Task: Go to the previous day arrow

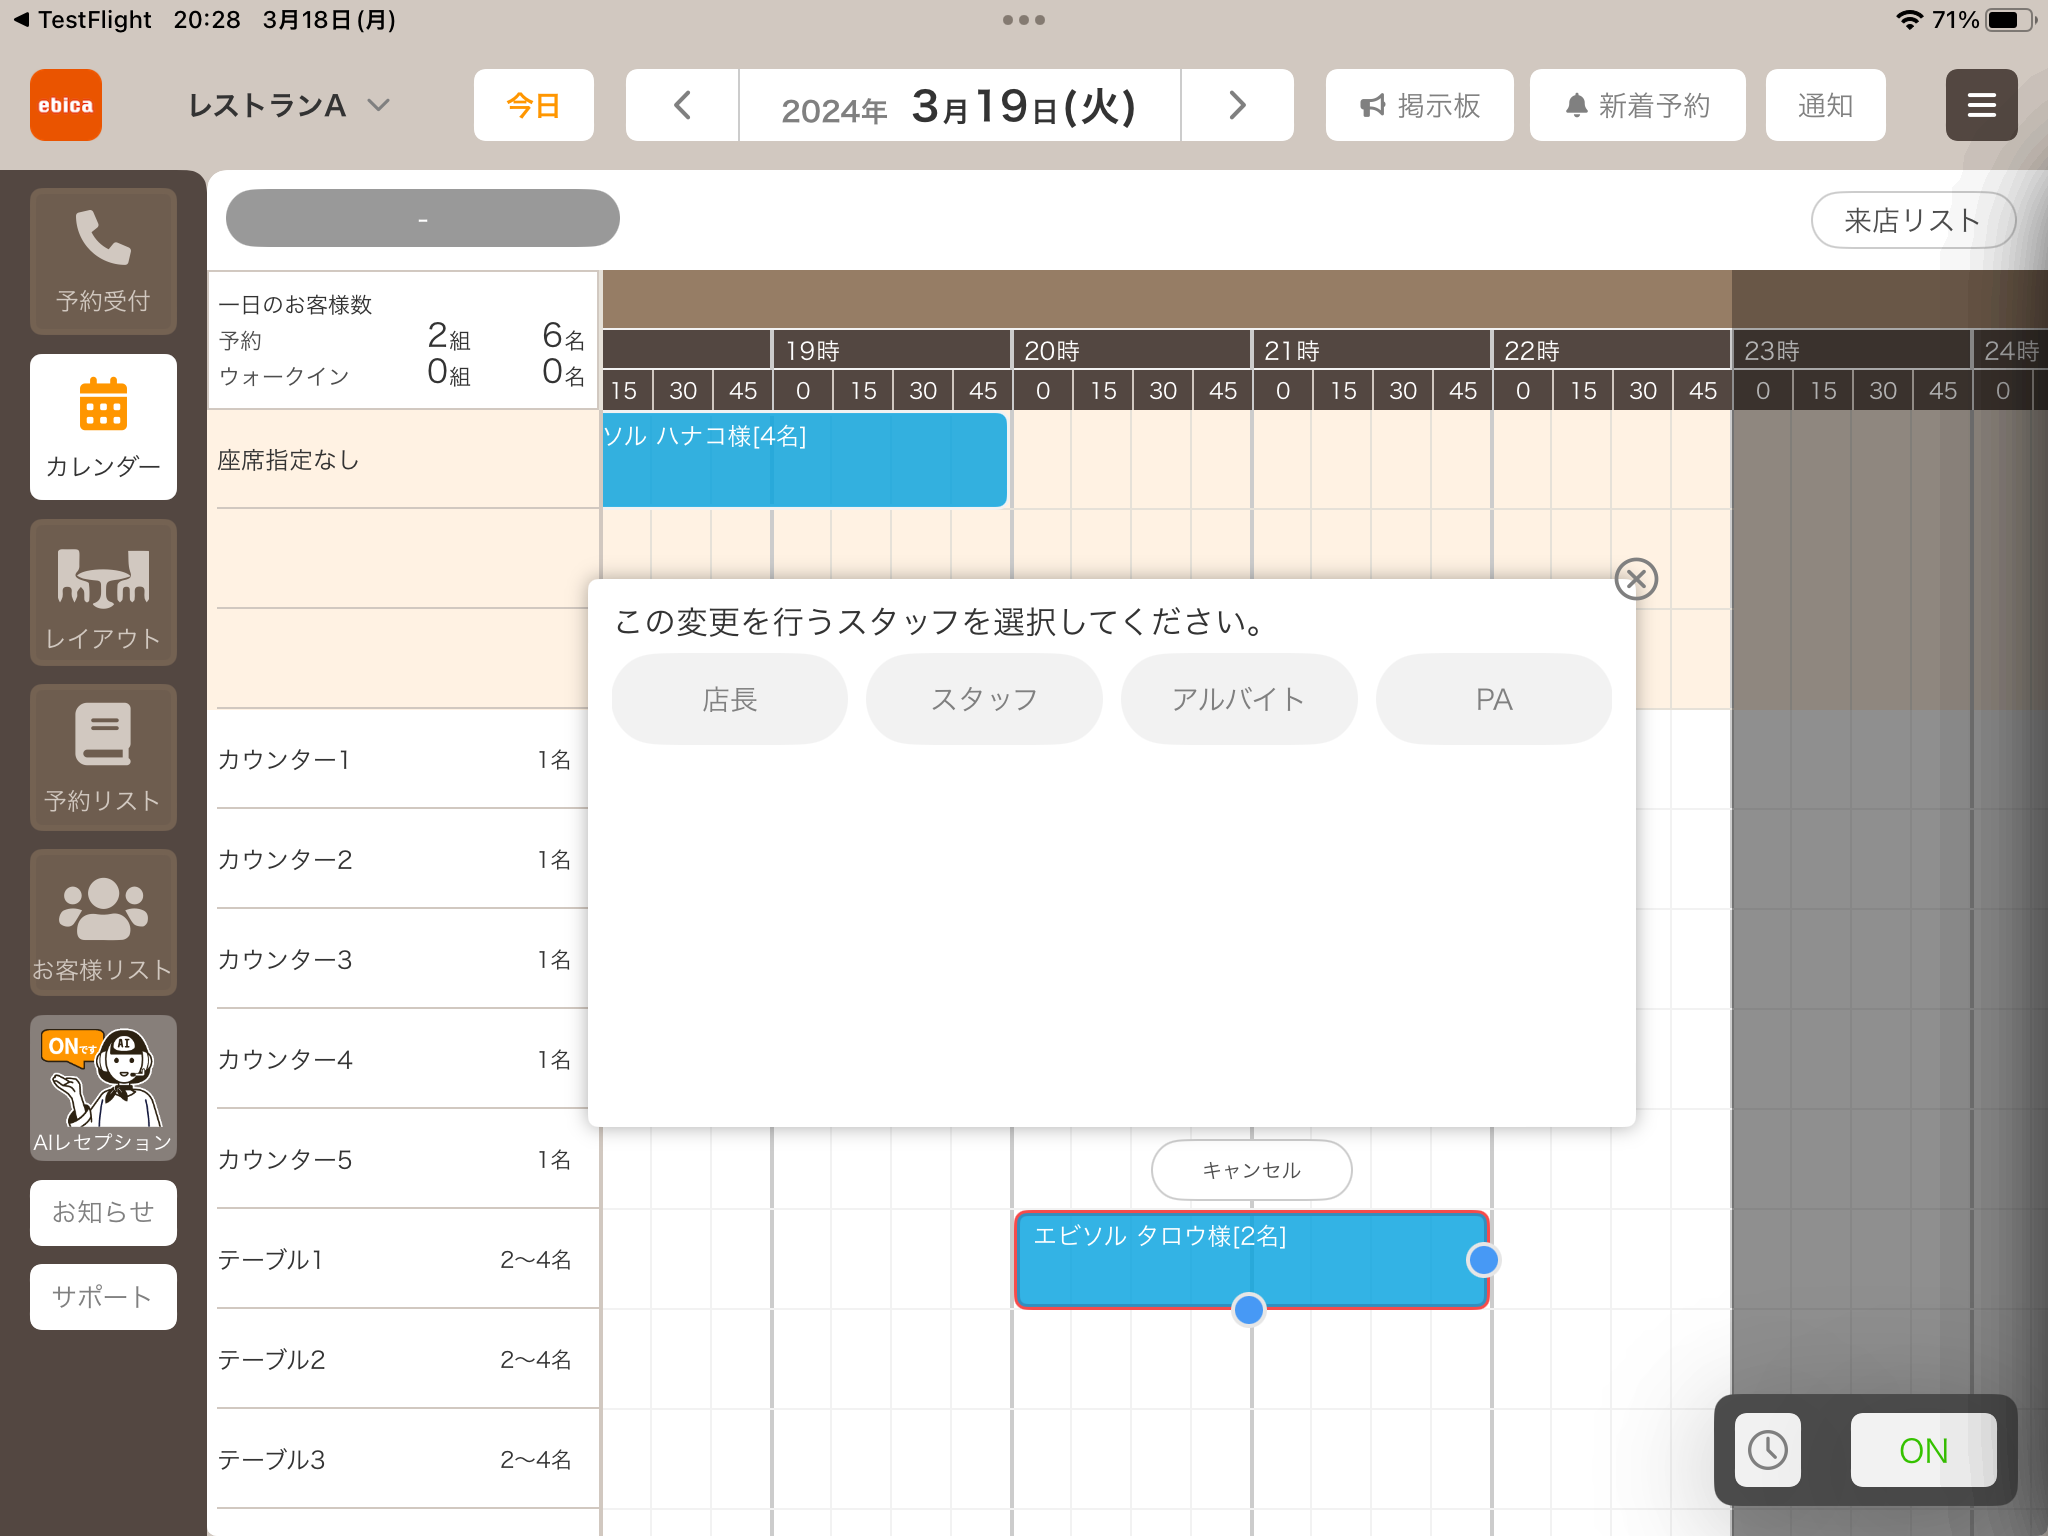Action: point(682,105)
